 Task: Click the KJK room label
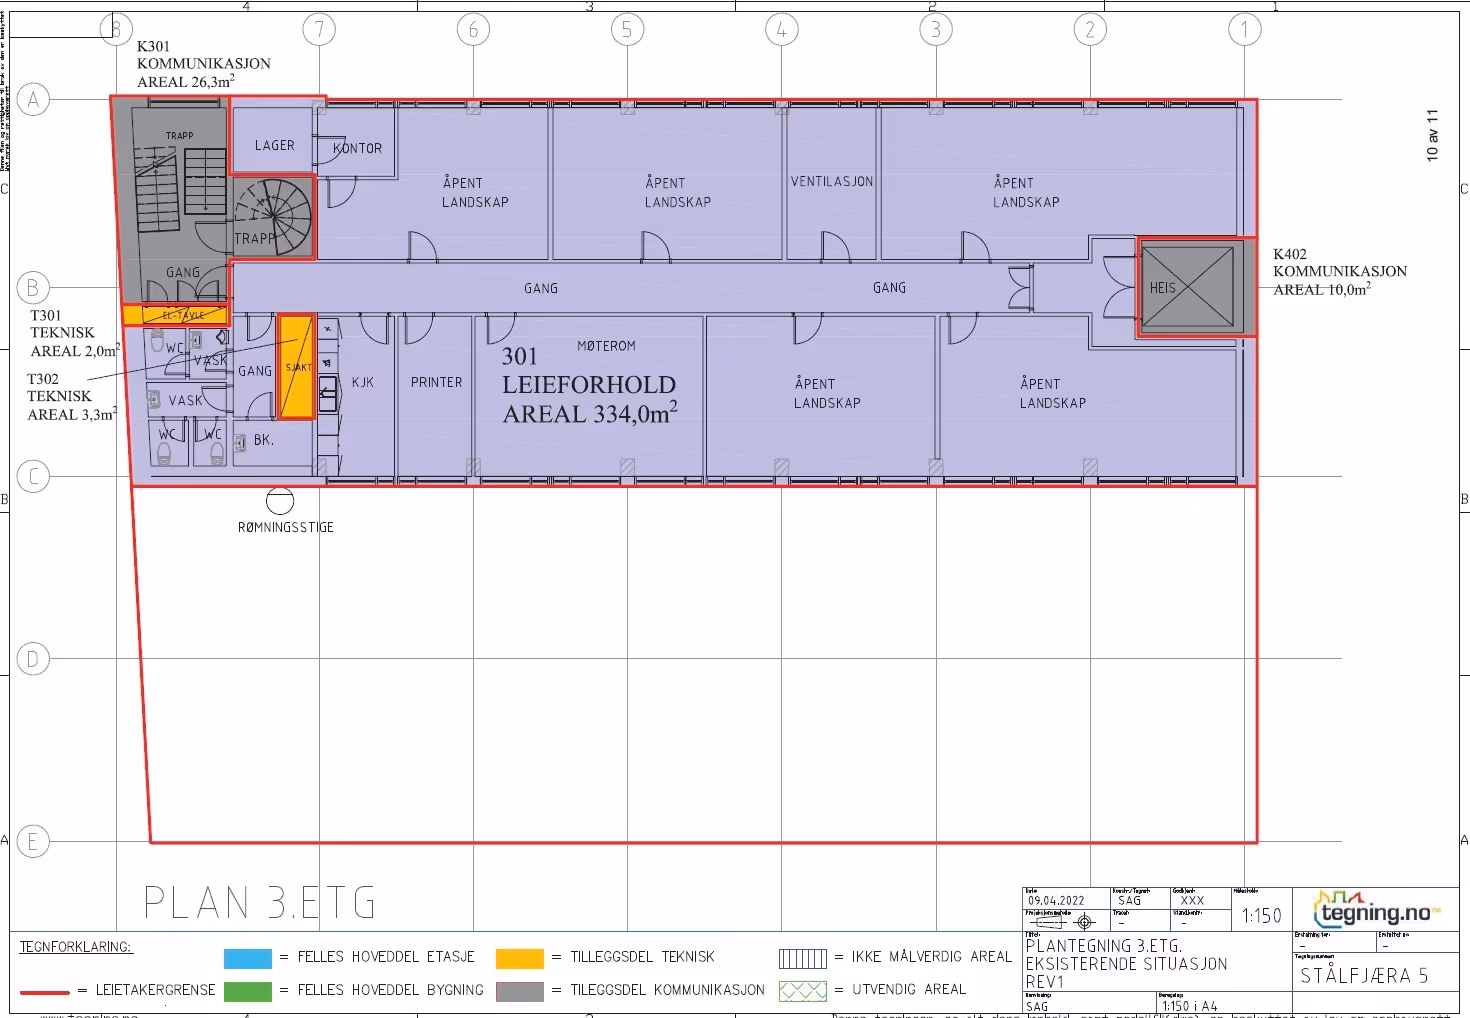[363, 382]
